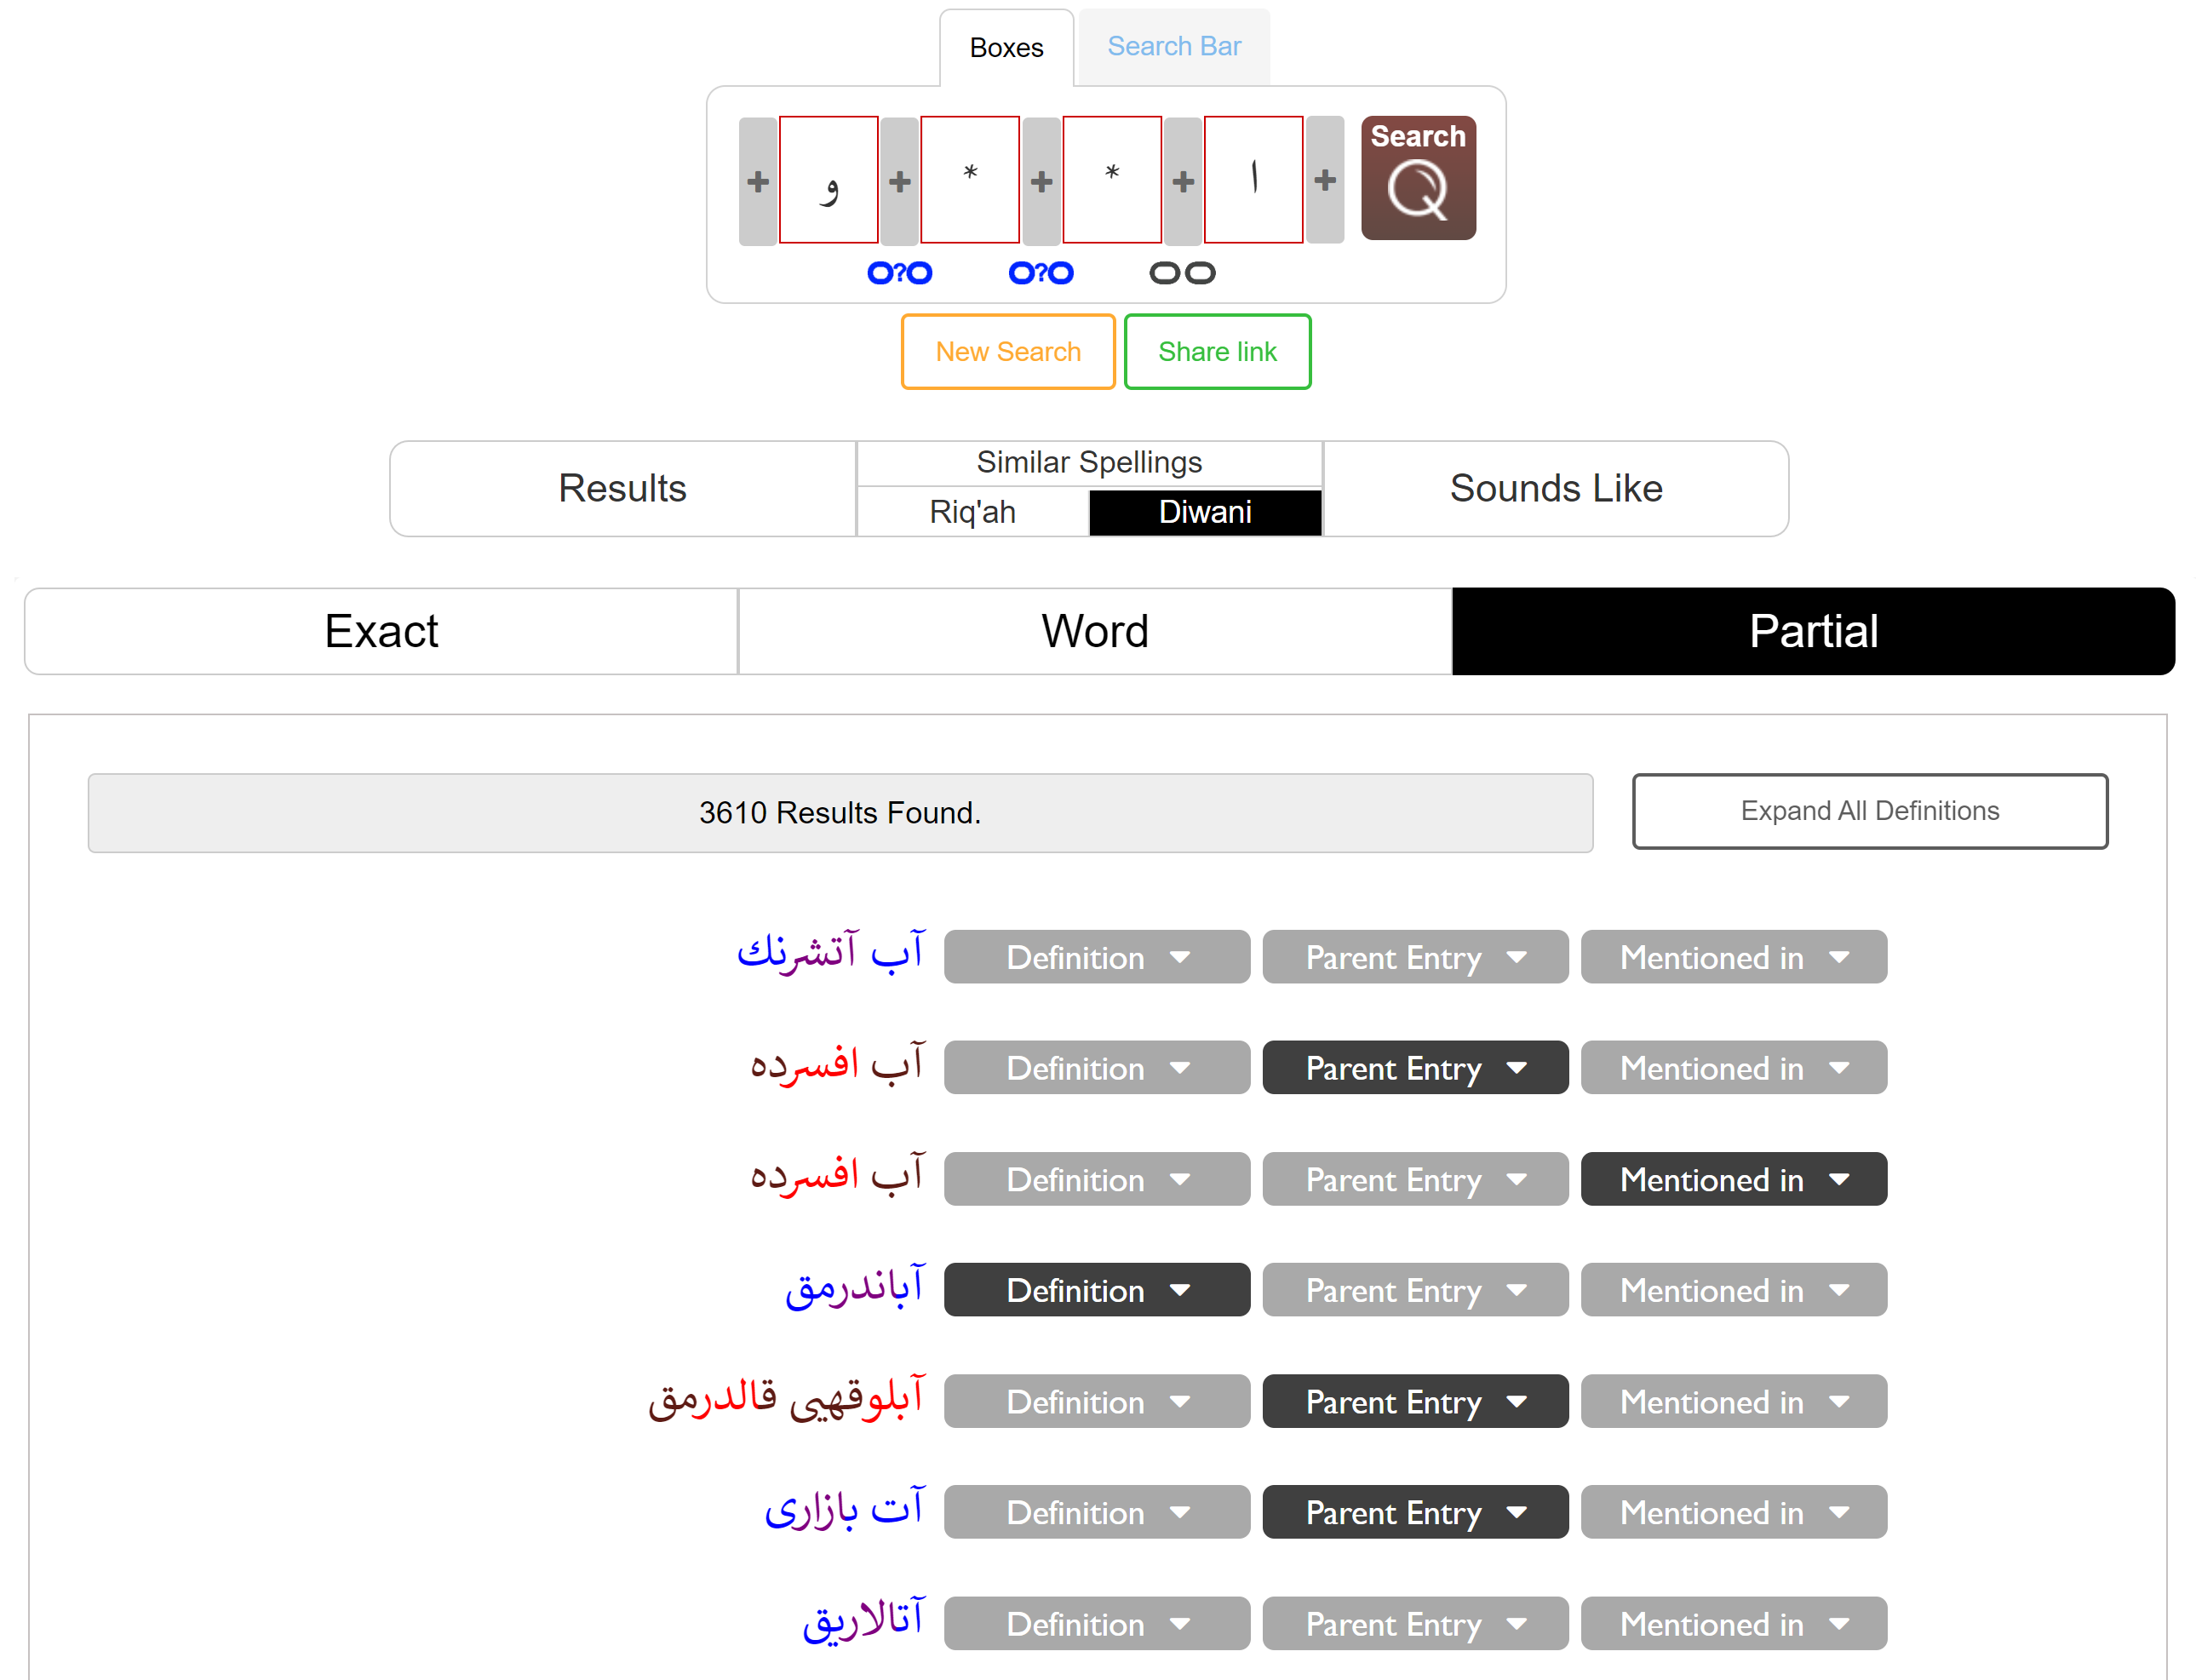2196x1680 pixels.
Task: Switch match mode to Exact
Action: [381, 631]
